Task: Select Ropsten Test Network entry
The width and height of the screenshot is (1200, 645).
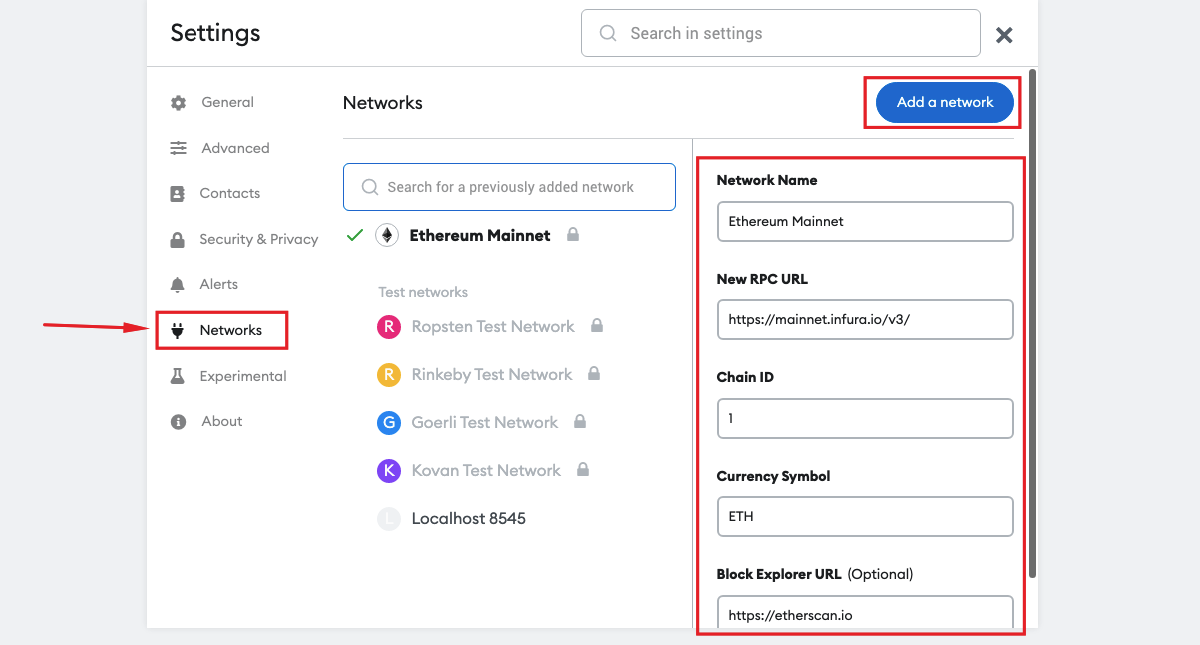Action: [x=490, y=327]
